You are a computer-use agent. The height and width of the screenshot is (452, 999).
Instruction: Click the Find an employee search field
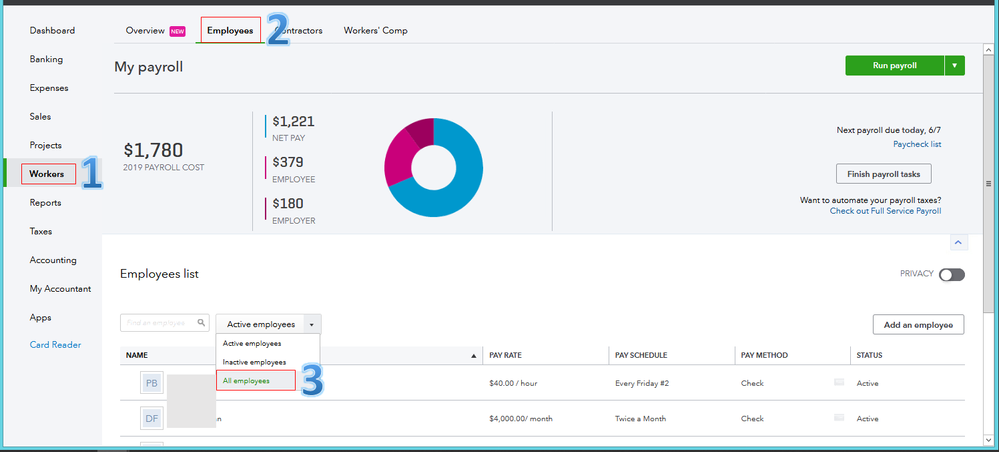[164, 323]
